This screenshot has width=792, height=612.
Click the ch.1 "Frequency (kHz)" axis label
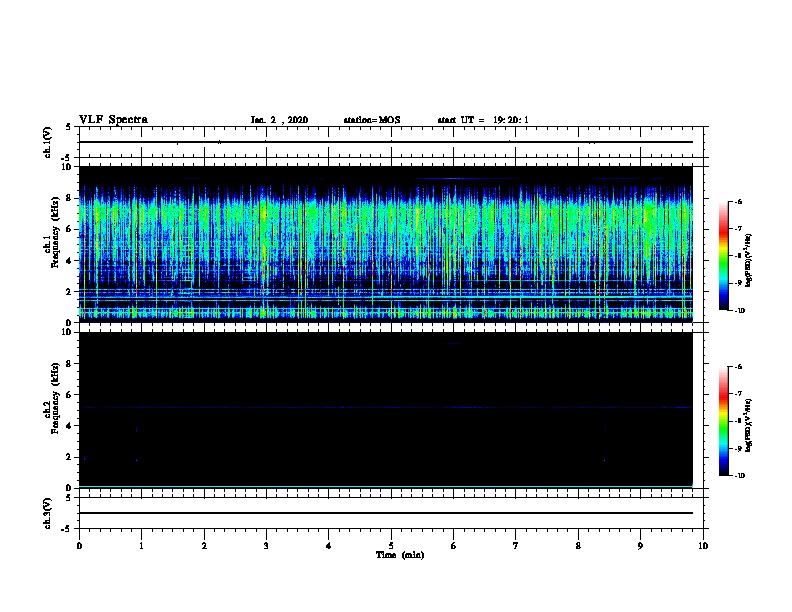(55, 232)
